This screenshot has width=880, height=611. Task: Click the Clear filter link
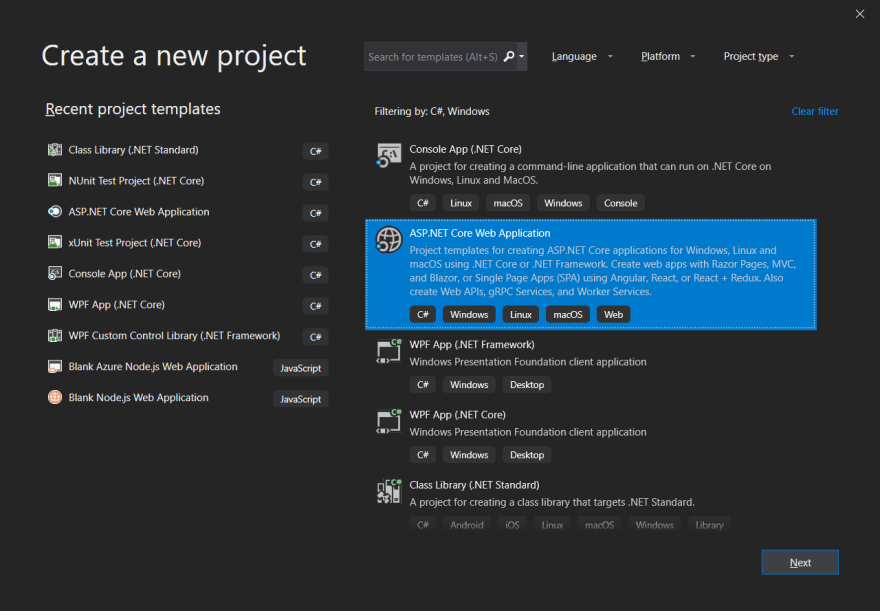coord(814,111)
